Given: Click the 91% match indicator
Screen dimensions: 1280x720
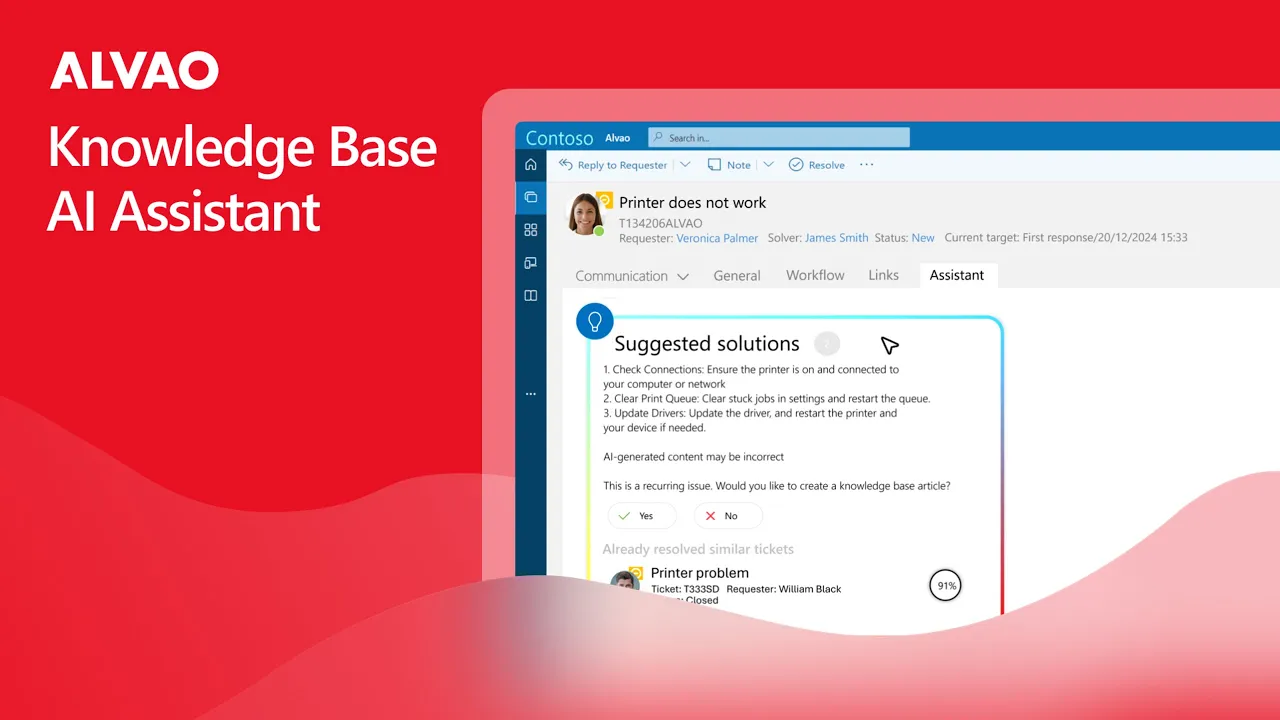Looking at the screenshot, I should pos(945,586).
